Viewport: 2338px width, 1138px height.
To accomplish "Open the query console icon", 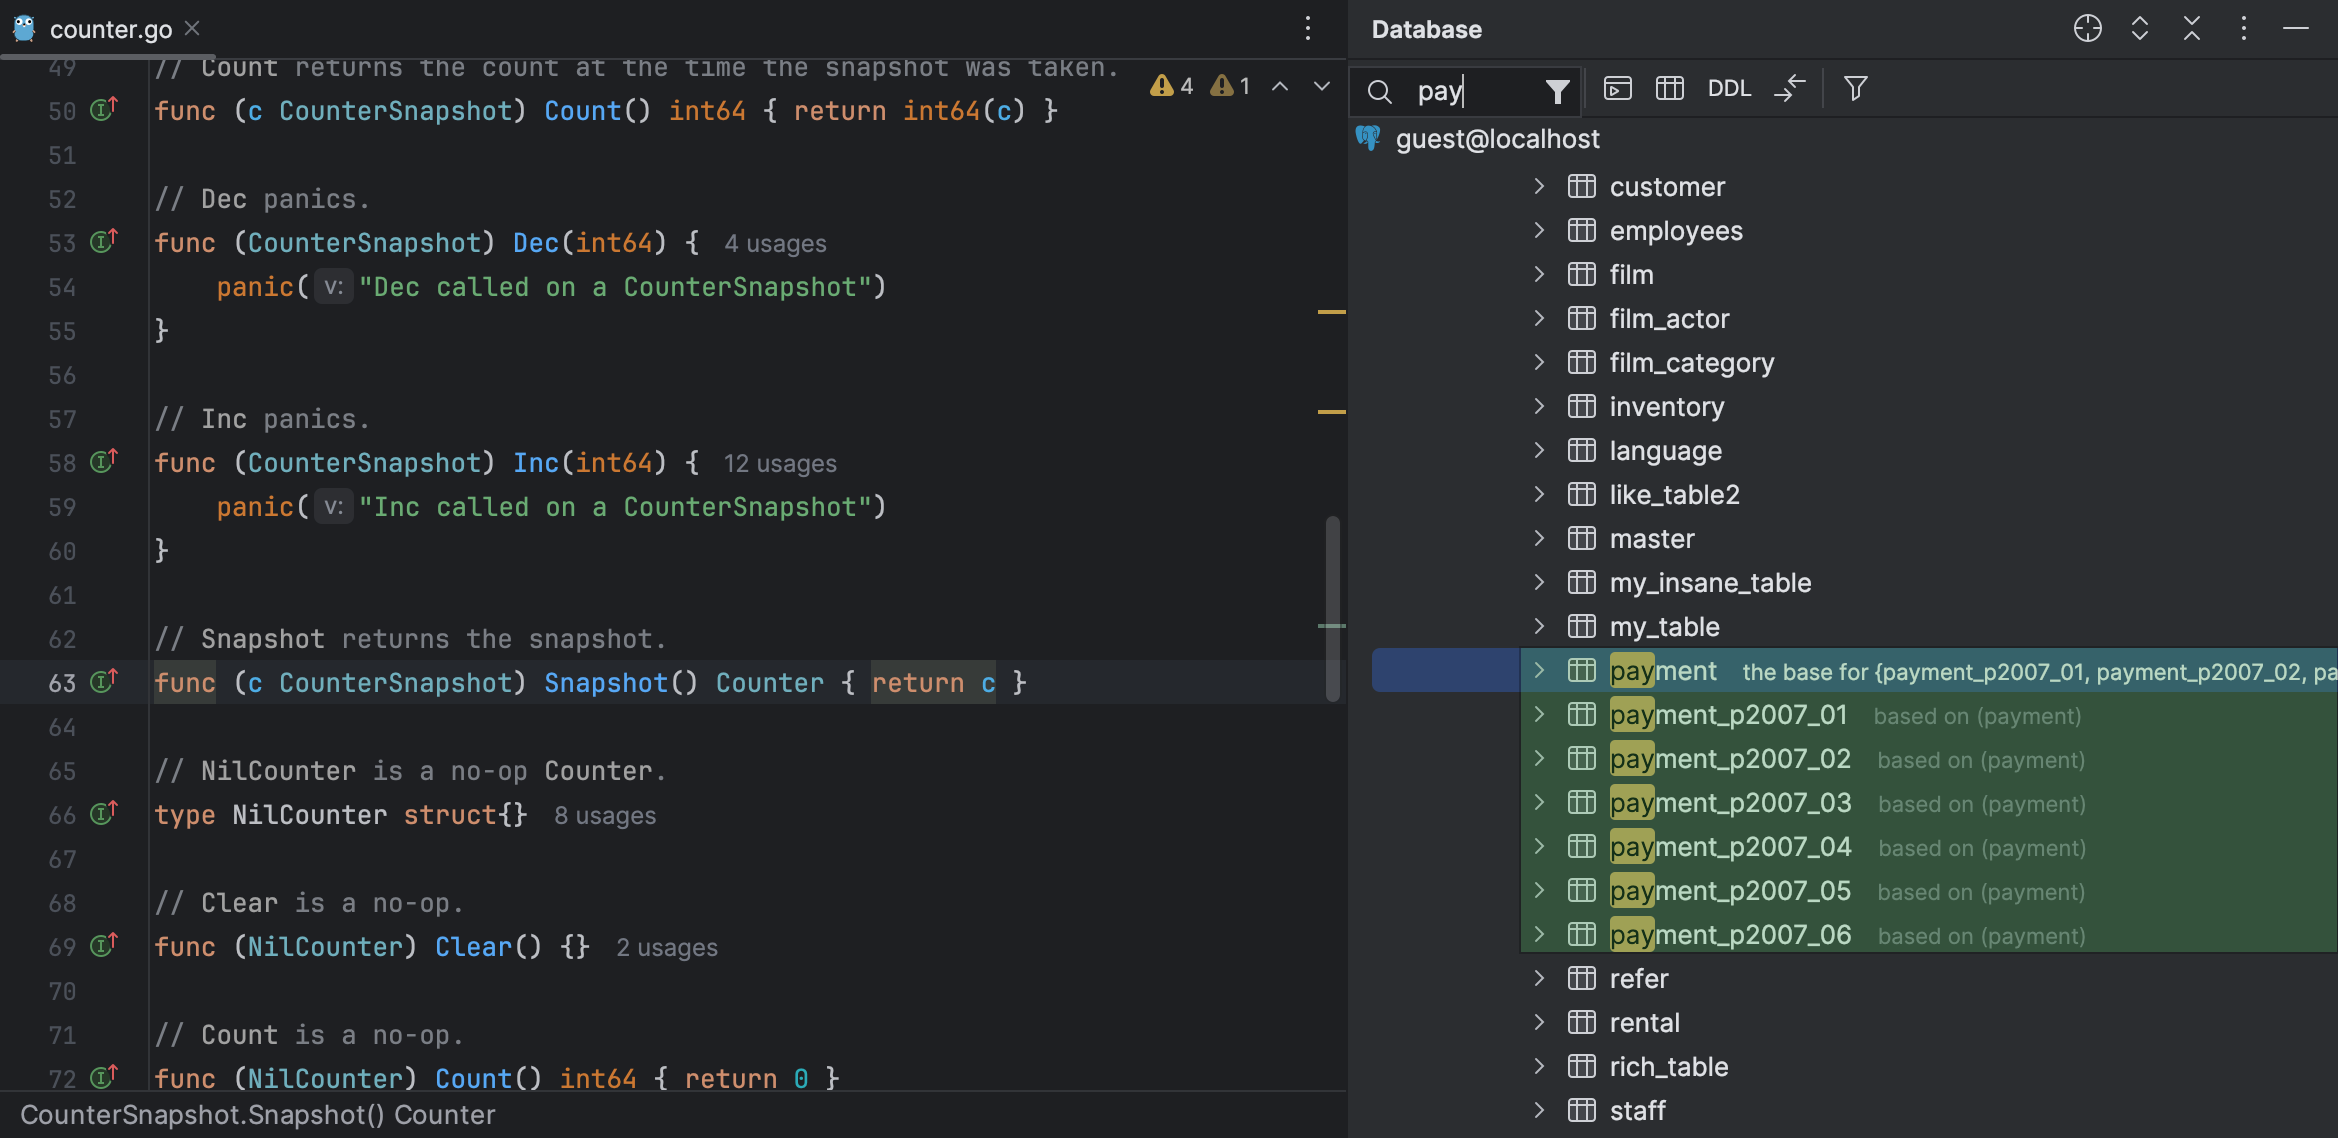I will (x=1617, y=89).
